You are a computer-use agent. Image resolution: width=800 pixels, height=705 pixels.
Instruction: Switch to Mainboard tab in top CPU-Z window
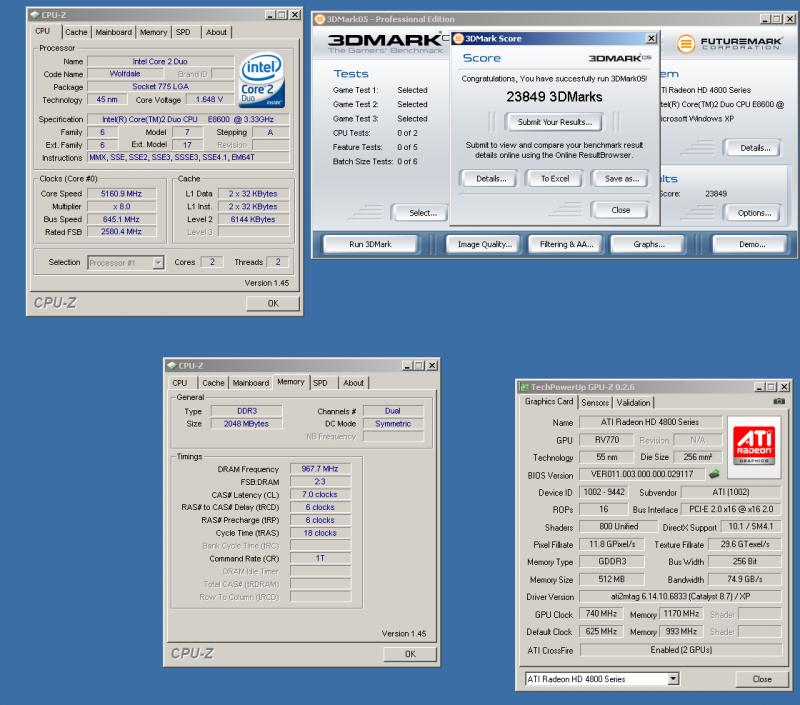pyautogui.click(x=113, y=32)
